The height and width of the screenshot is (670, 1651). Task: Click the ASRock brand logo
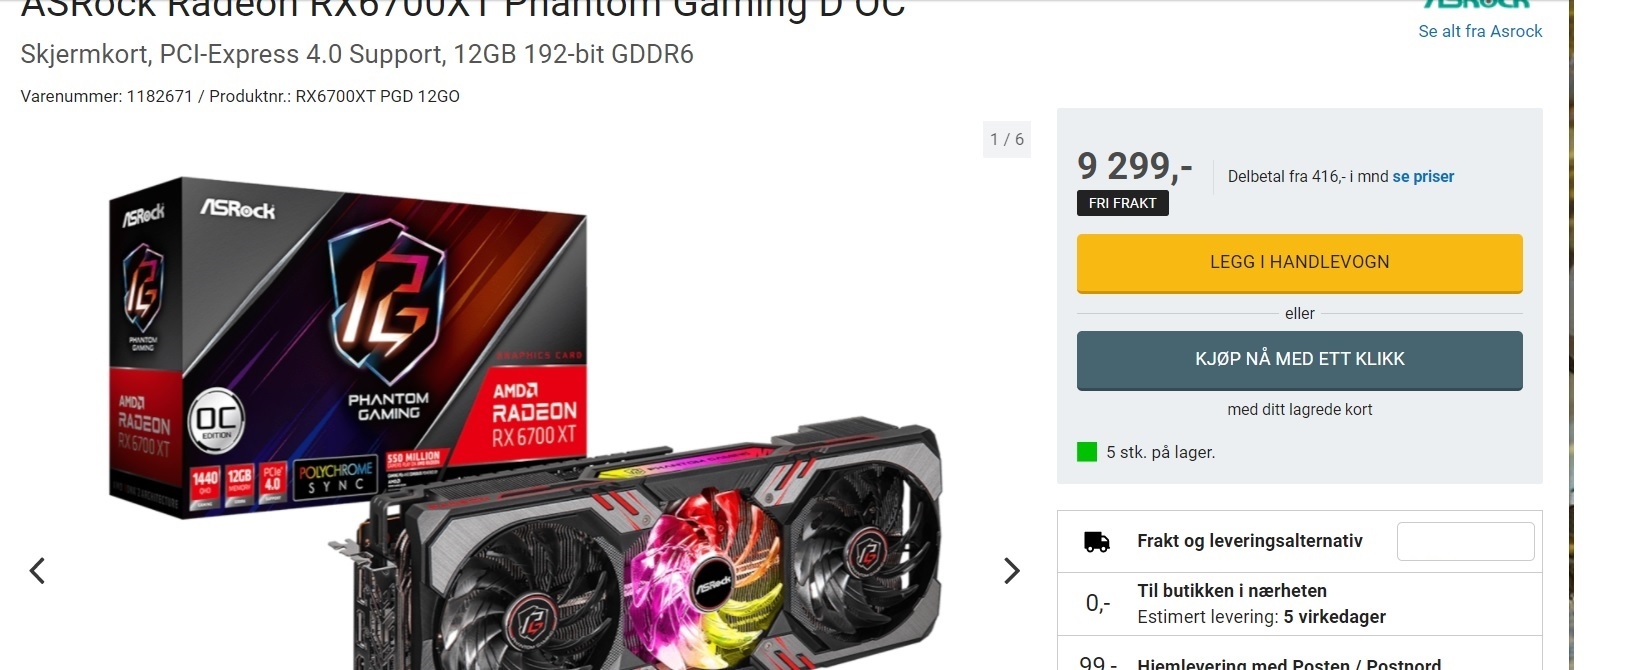pyautogui.click(x=1476, y=4)
